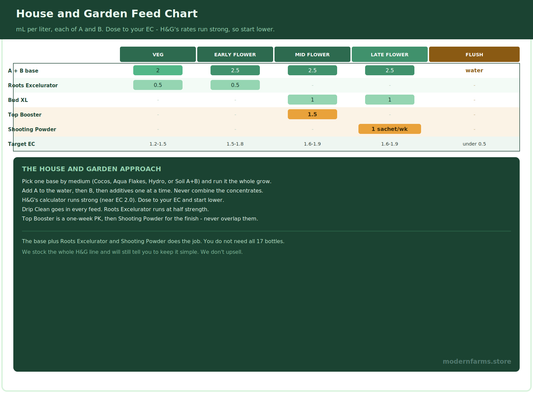This screenshot has width=533, height=393.
Task: Select the Shooting Powder row label
Action: pos(32,129)
